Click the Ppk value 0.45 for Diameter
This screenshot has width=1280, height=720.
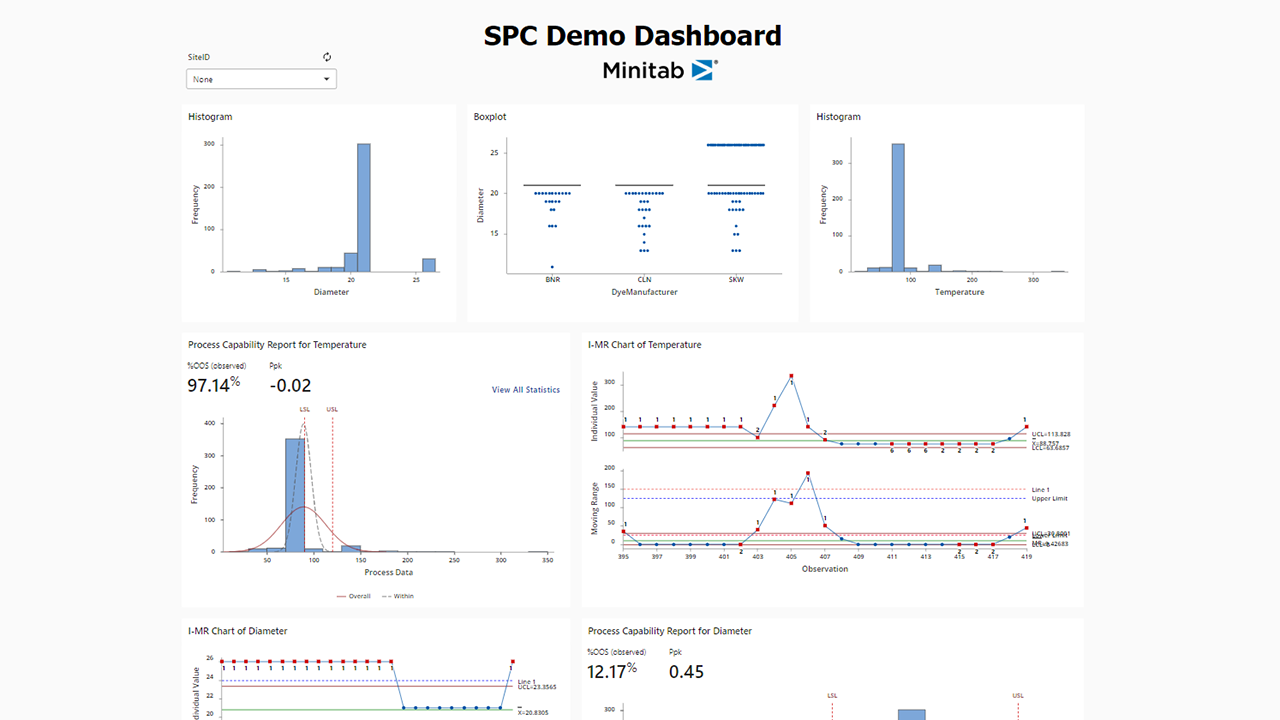pyautogui.click(x=687, y=671)
